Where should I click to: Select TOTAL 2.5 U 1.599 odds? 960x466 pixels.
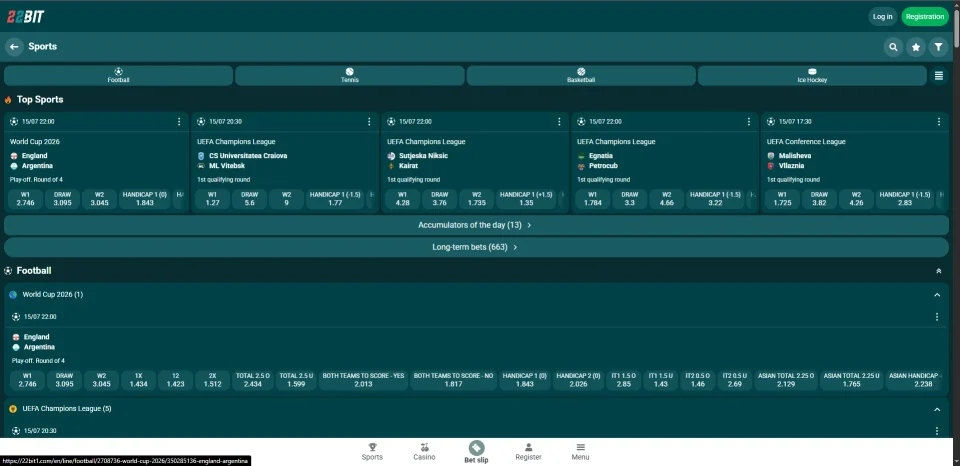point(296,380)
